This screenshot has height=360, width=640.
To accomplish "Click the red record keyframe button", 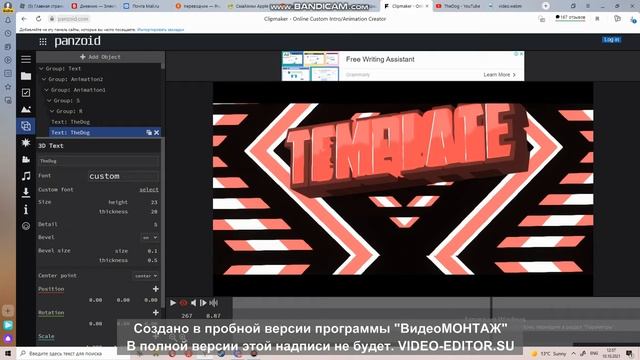I will [183, 303].
